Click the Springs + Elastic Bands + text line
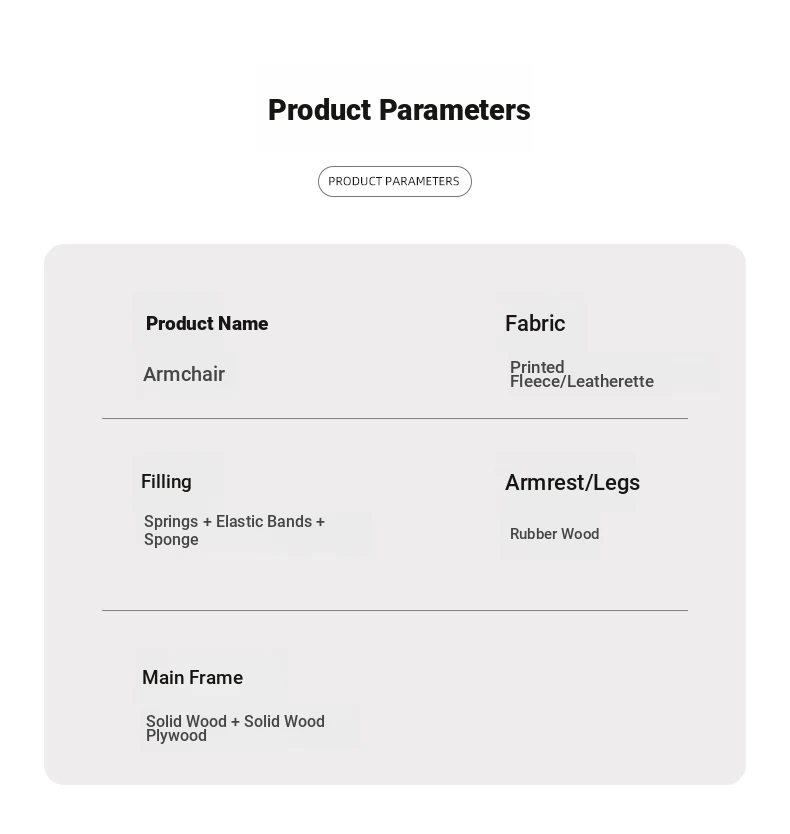This screenshot has height=834, width=790. pyautogui.click(x=234, y=521)
